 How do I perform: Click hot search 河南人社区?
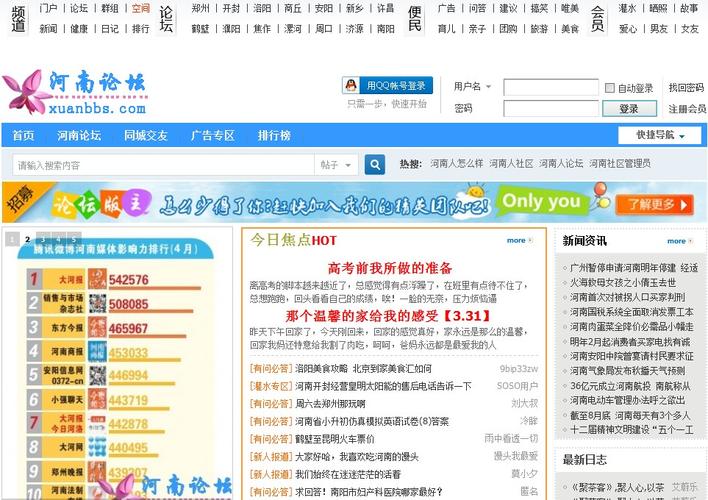click(x=511, y=164)
